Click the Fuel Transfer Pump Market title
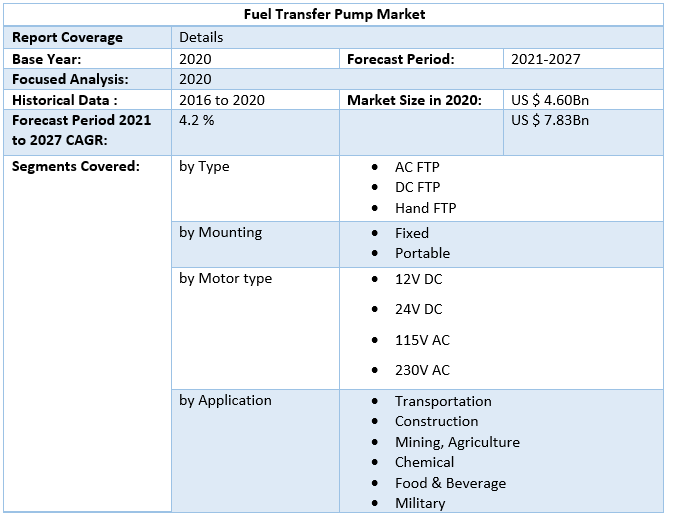This screenshot has width=676, height=521. click(334, 14)
